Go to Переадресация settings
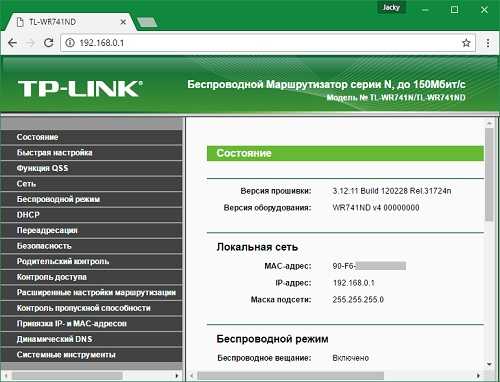 pos(91,230)
